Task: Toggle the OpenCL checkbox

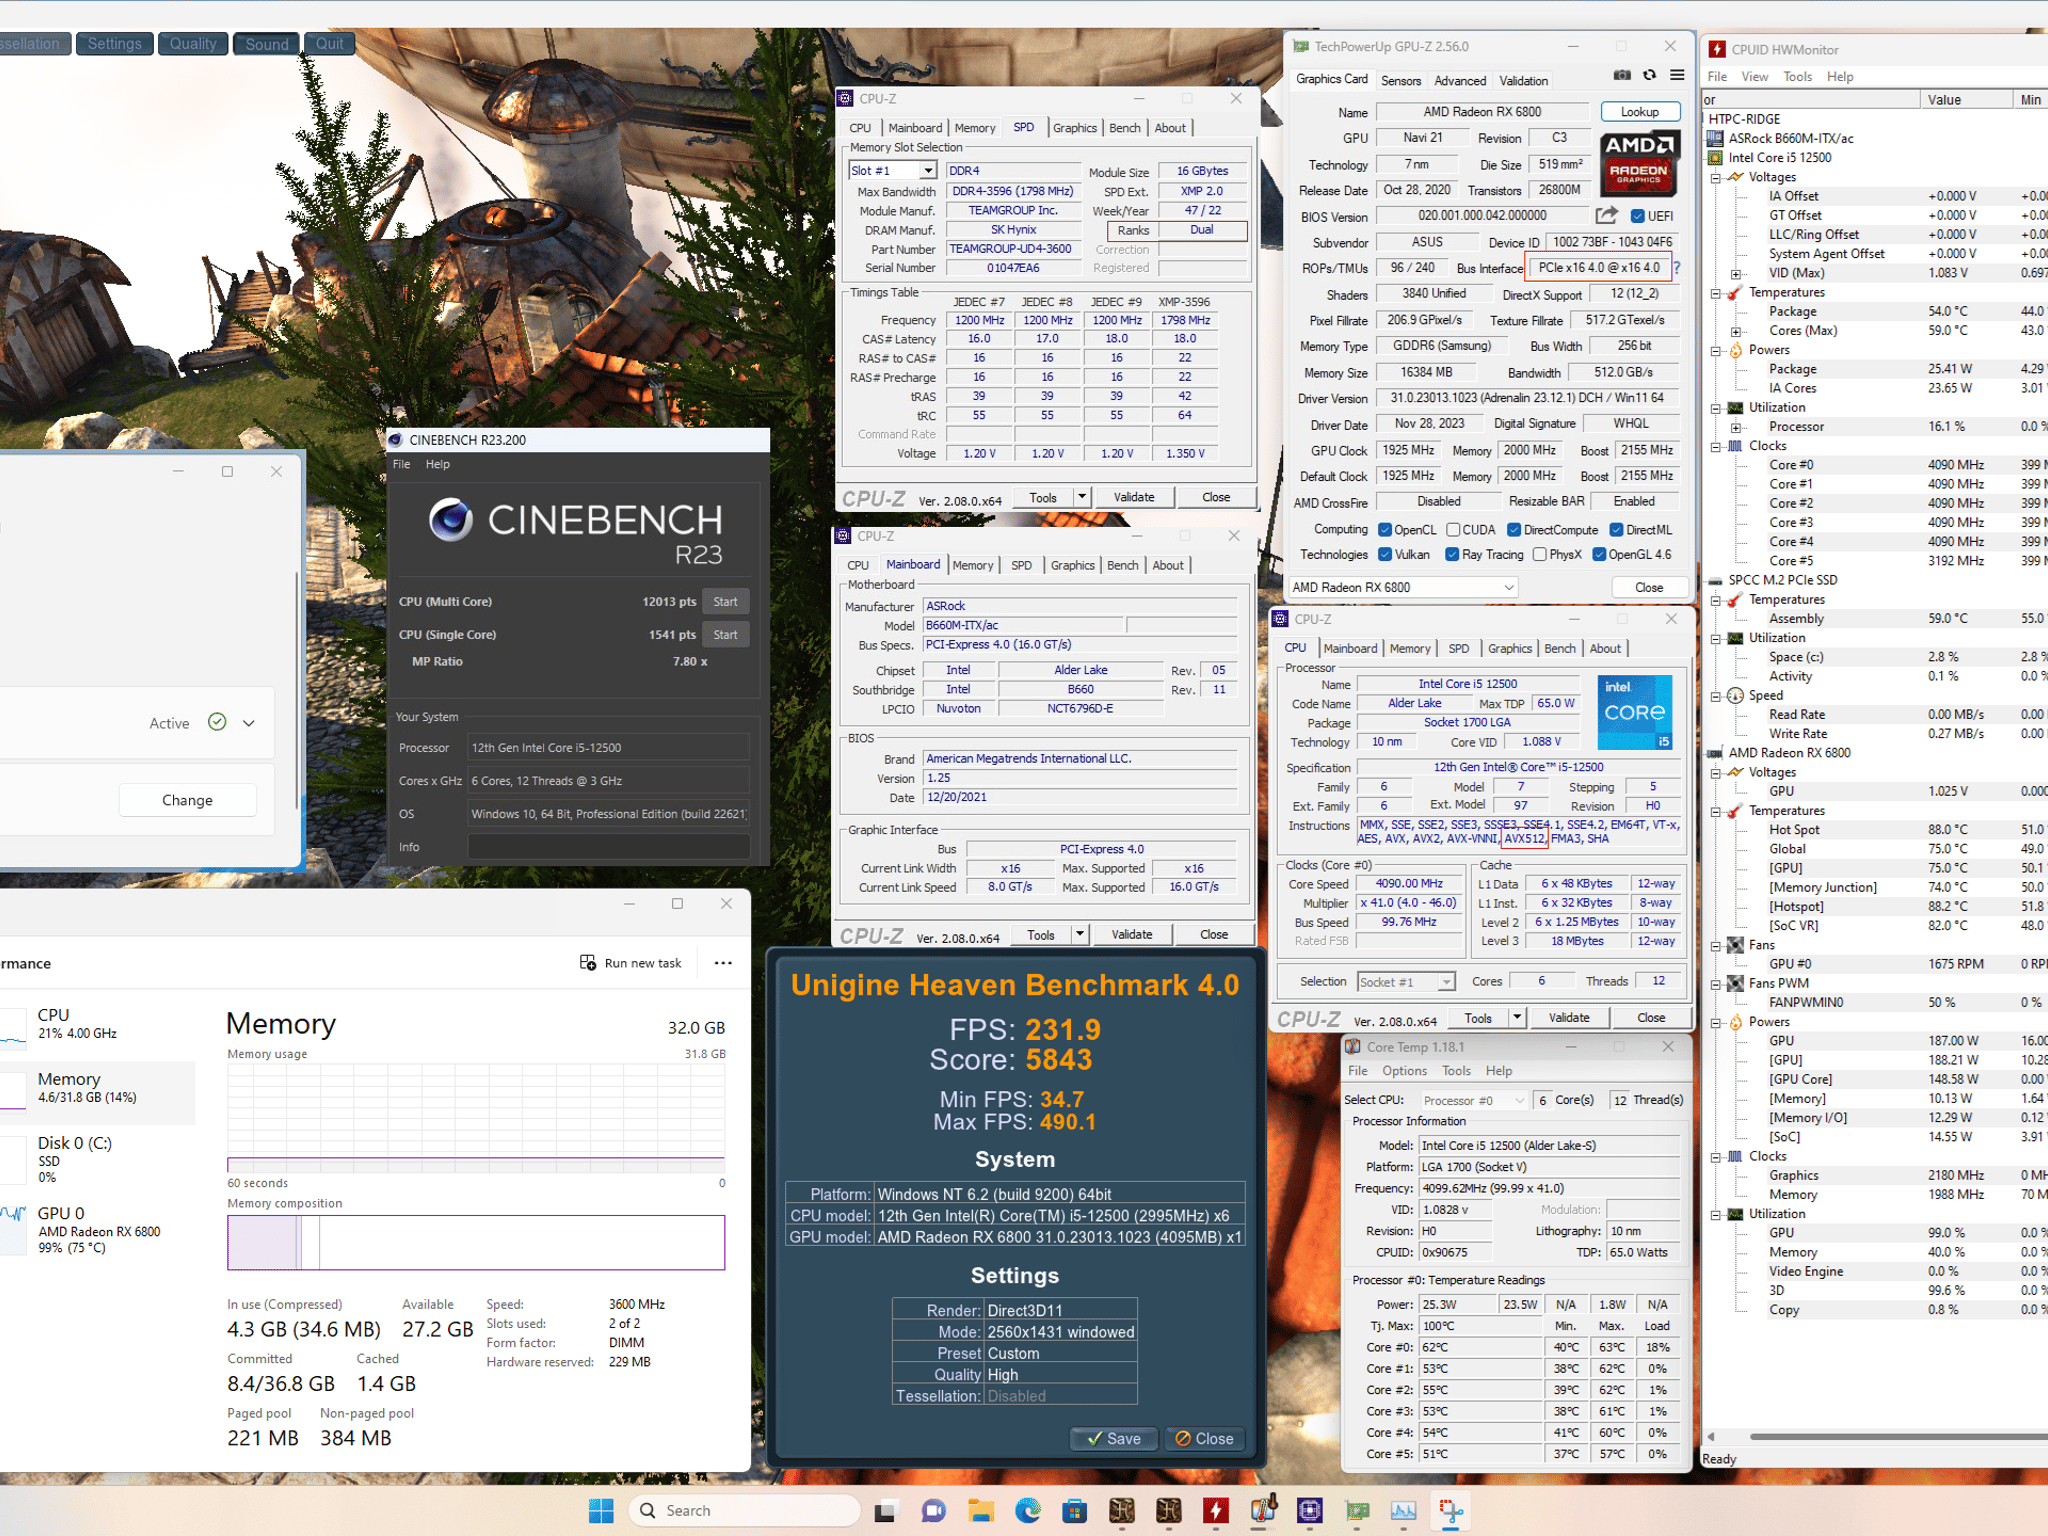Action: coord(1384,530)
